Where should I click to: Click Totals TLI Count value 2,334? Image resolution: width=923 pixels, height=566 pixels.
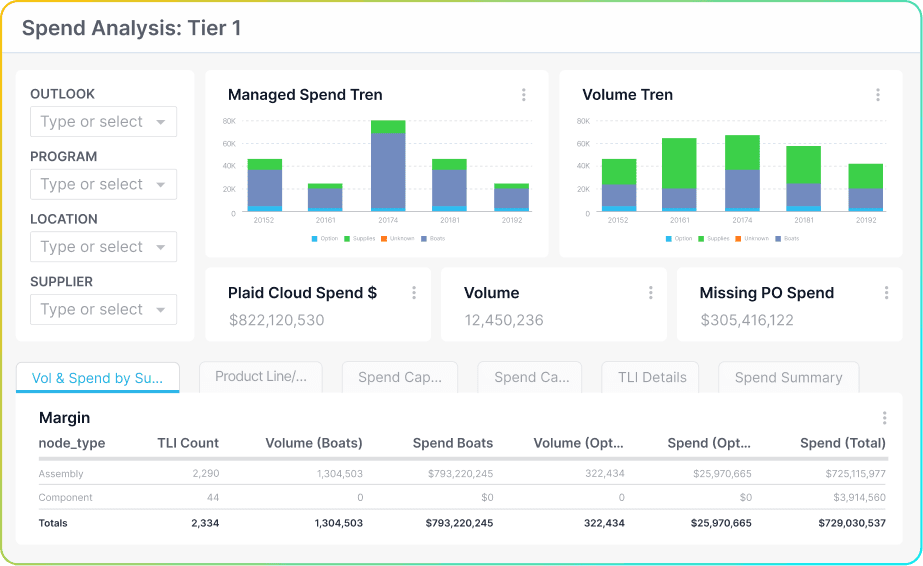pos(205,523)
